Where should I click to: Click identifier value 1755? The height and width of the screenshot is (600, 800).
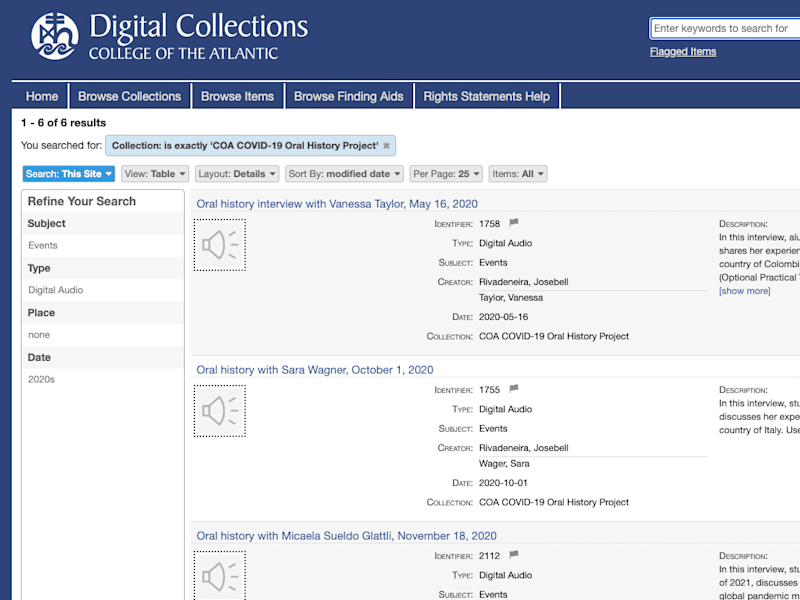(489, 390)
